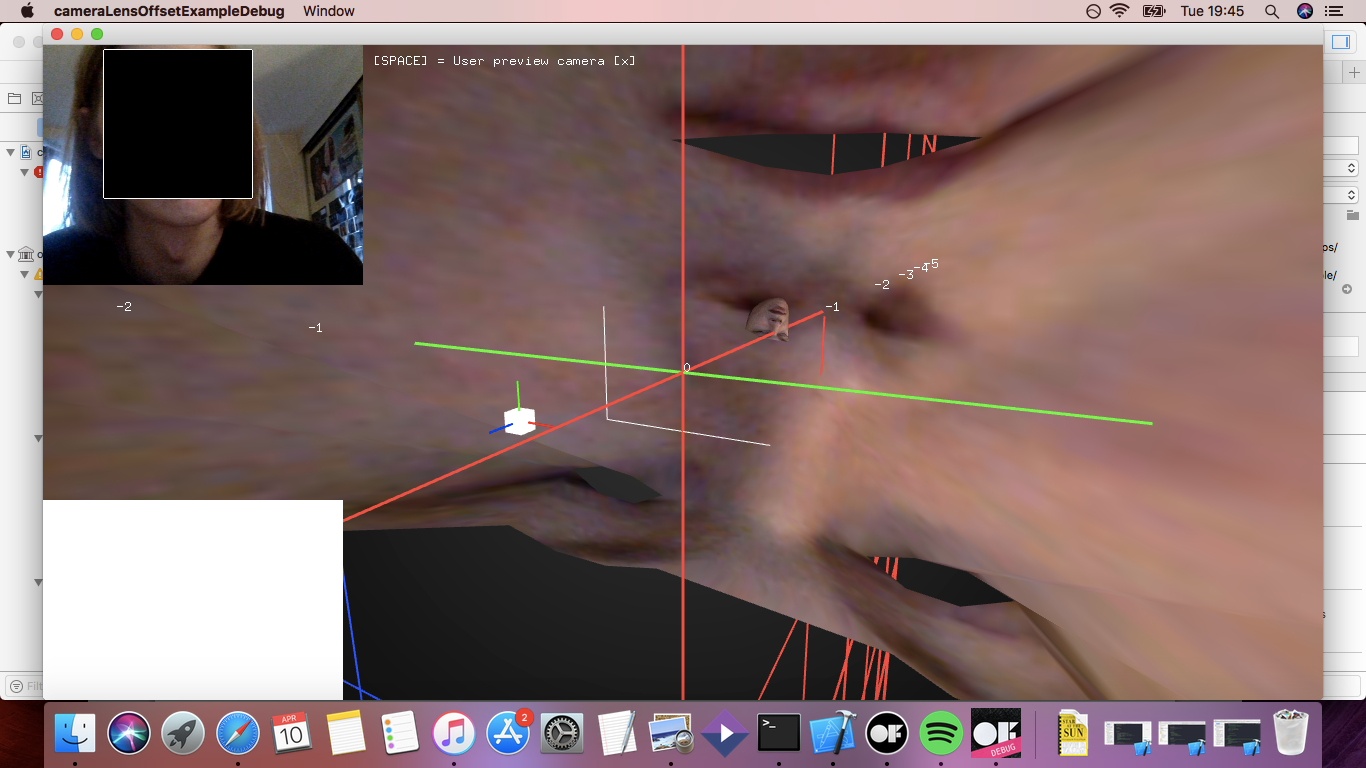This screenshot has height=768, width=1366.
Task: Open Preview app in the Dock
Action: [671, 734]
